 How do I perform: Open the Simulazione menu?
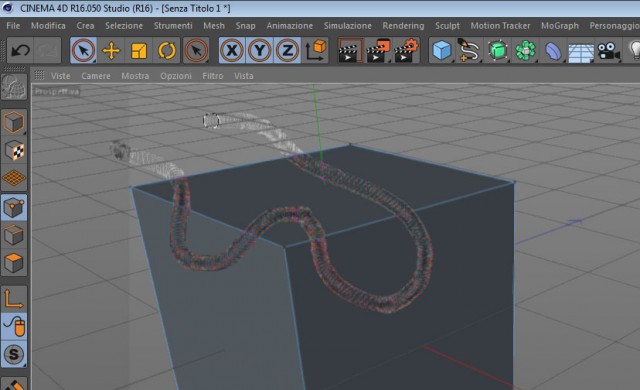coord(348,26)
